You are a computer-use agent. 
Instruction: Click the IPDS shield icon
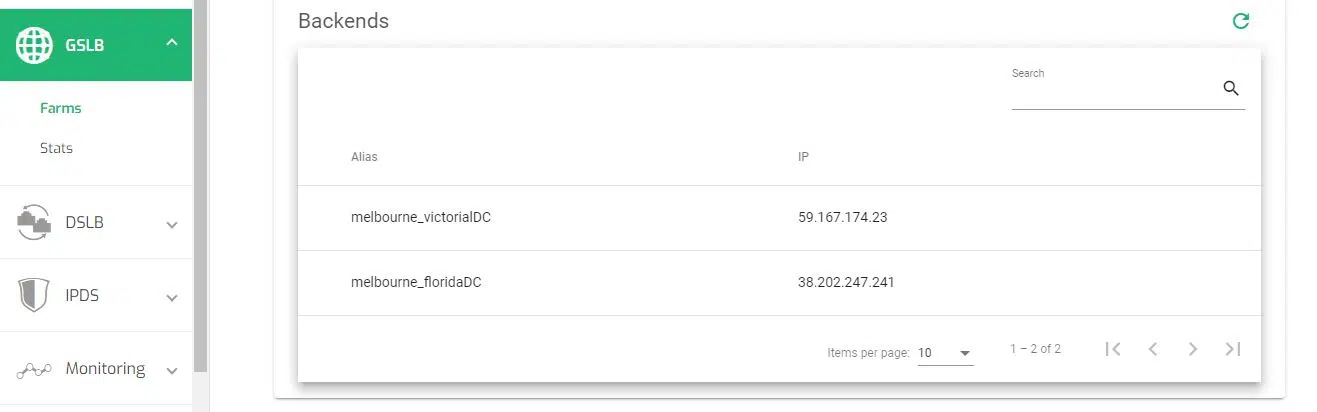[34, 296]
